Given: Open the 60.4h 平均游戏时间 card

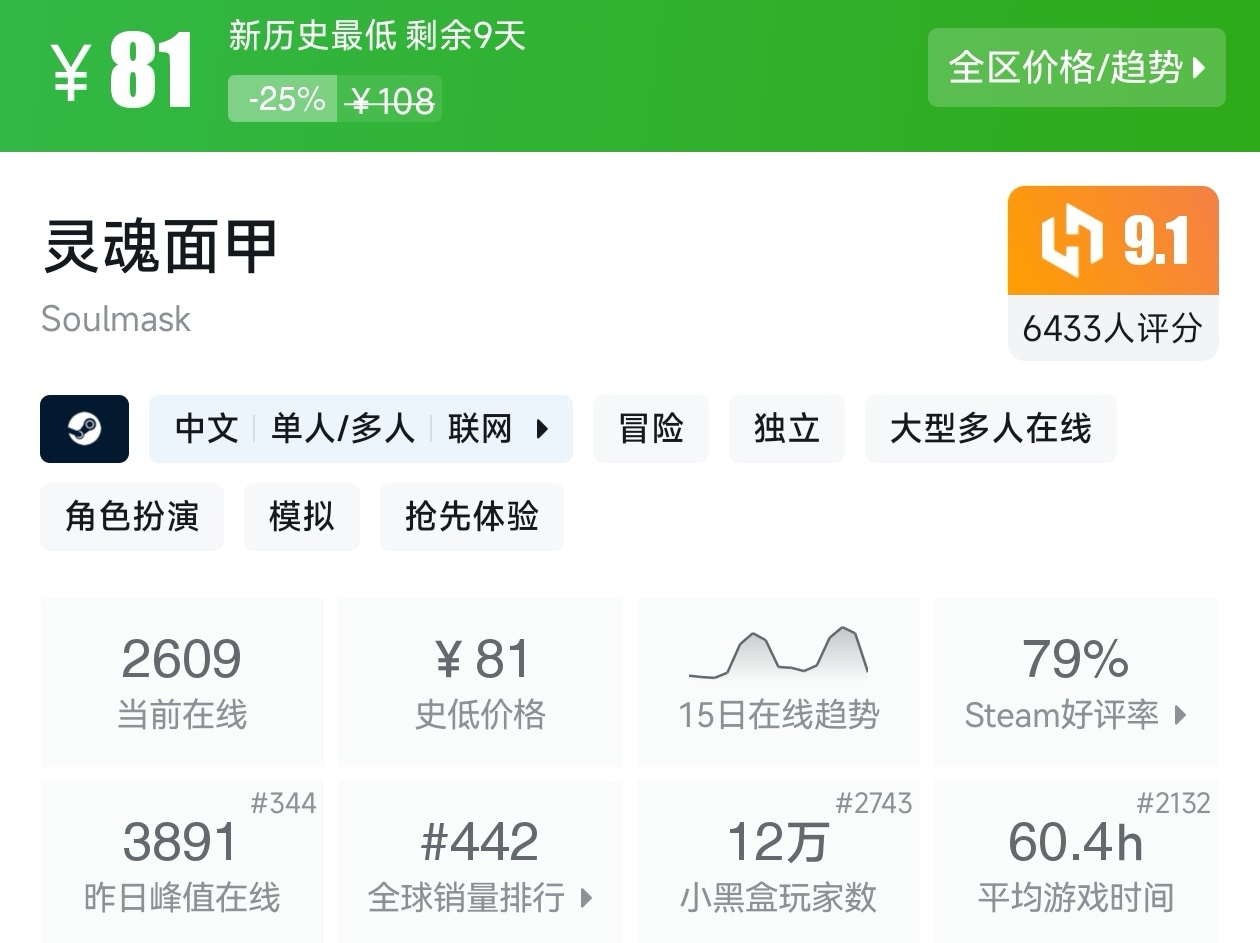Looking at the screenshot, I should (1076, 862).
